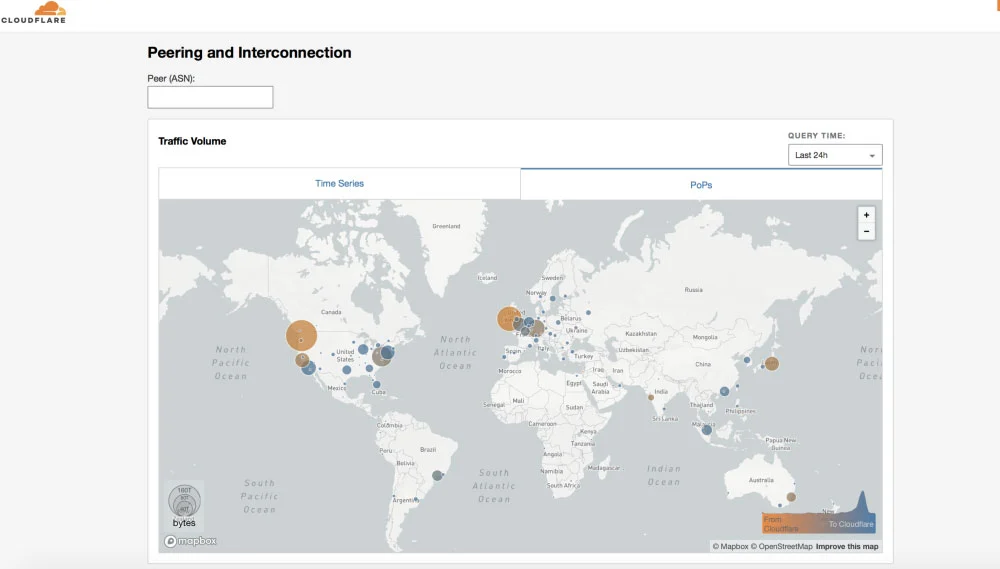Select the PoPs tab
This screenshot has width=1000, height=569.
(x=701, y=185)
